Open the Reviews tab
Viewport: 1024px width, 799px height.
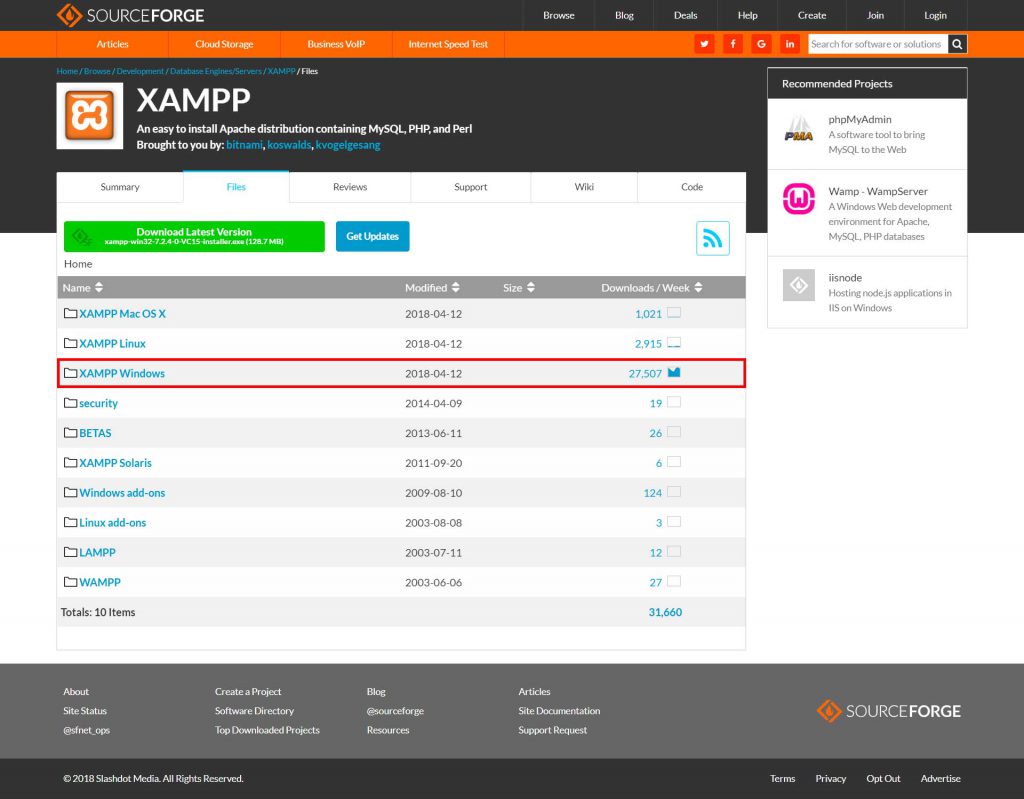pyautogui.click(x=350, y=187)
